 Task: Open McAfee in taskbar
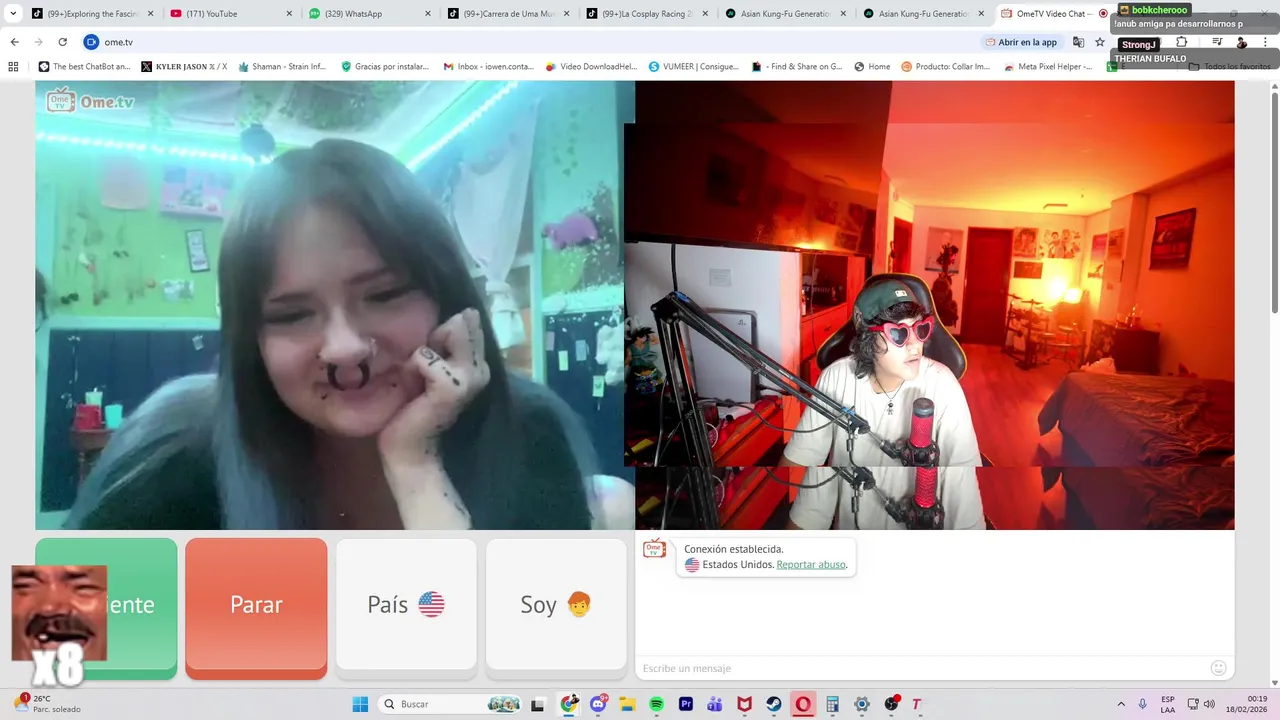tap(744, 704)
